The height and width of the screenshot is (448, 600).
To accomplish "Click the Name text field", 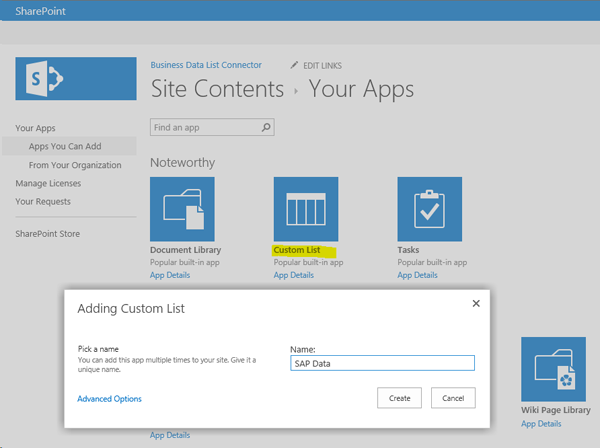I will [381, 364].
